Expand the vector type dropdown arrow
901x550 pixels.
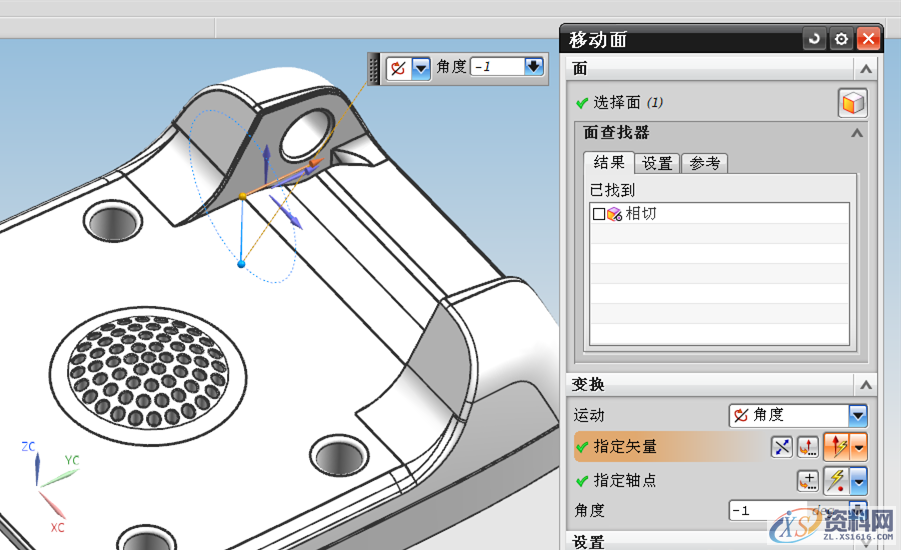[x=859, y=447]
